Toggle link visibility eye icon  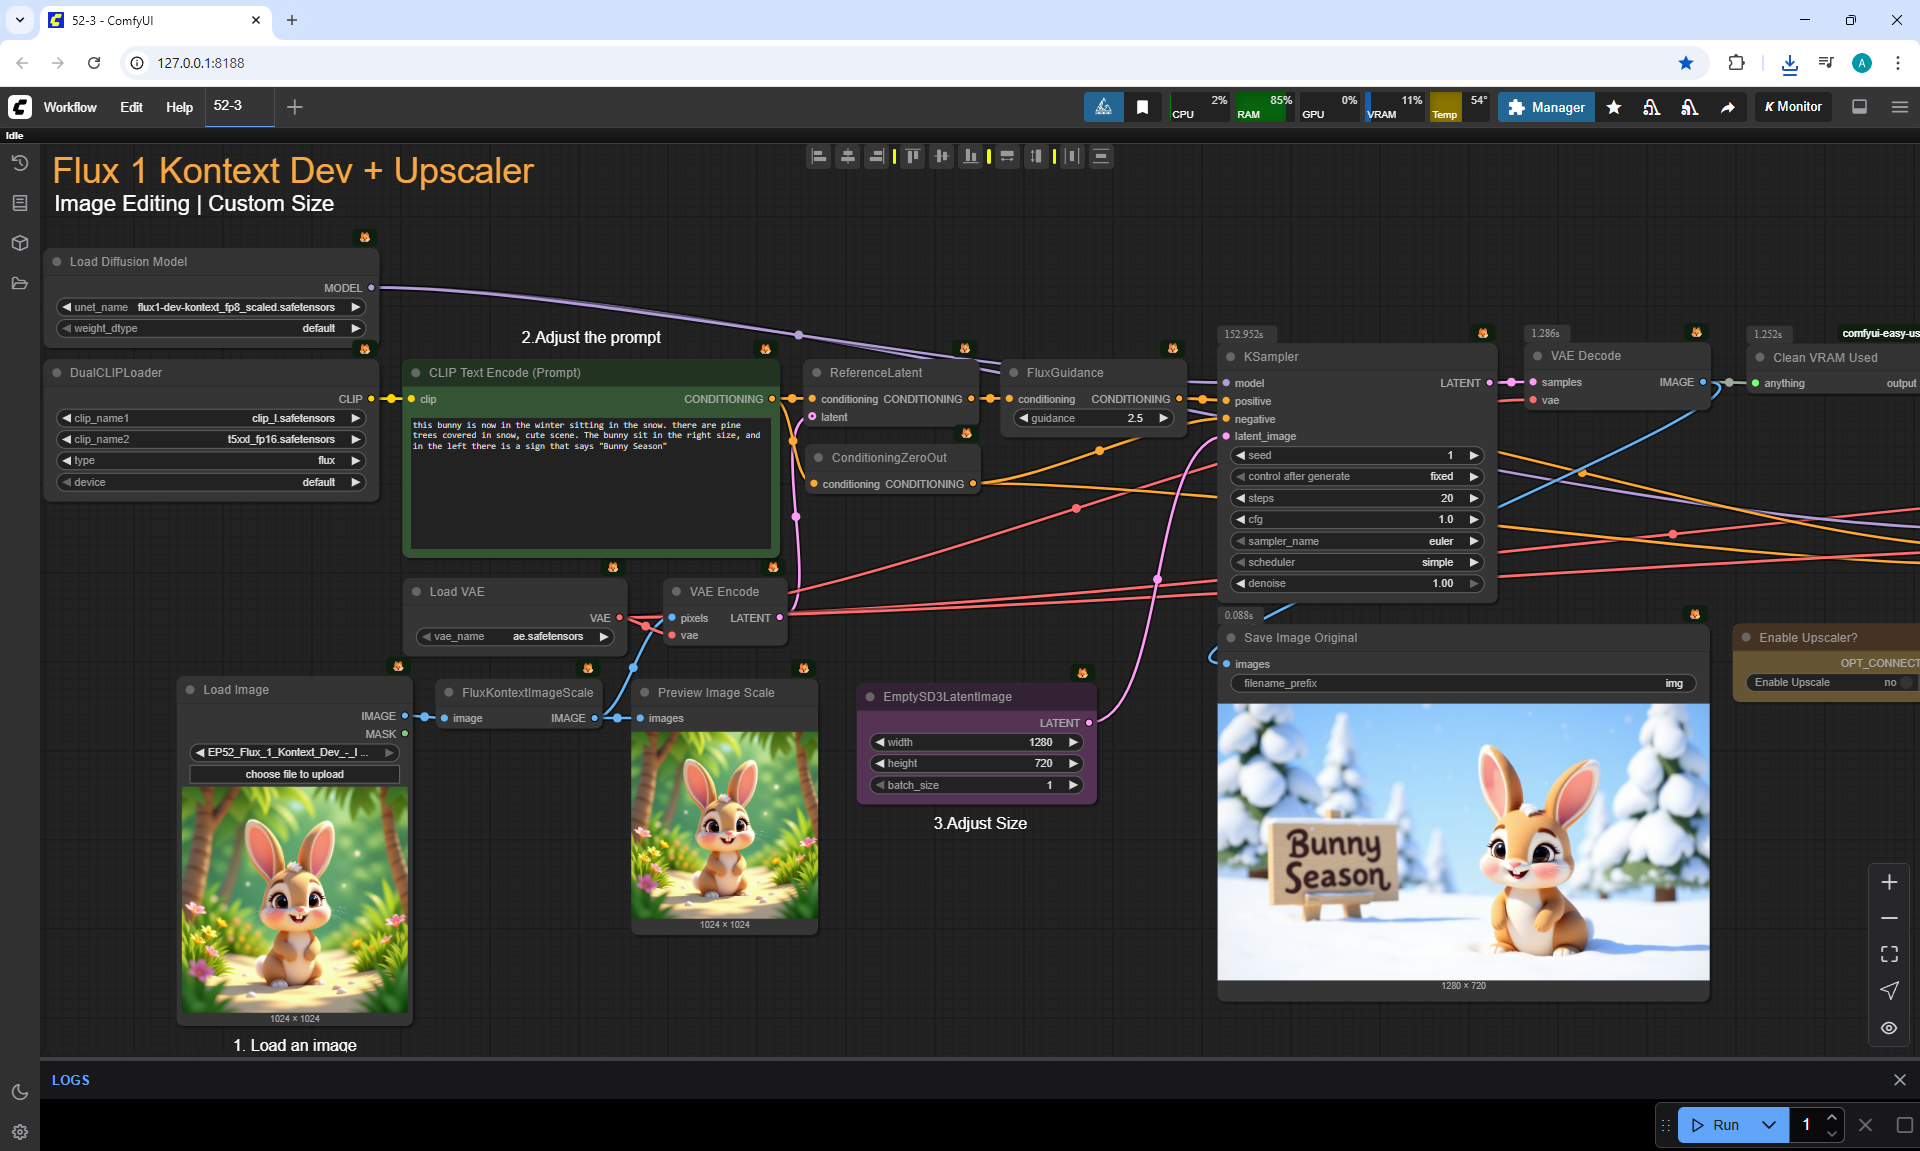pos(1889,1028)
